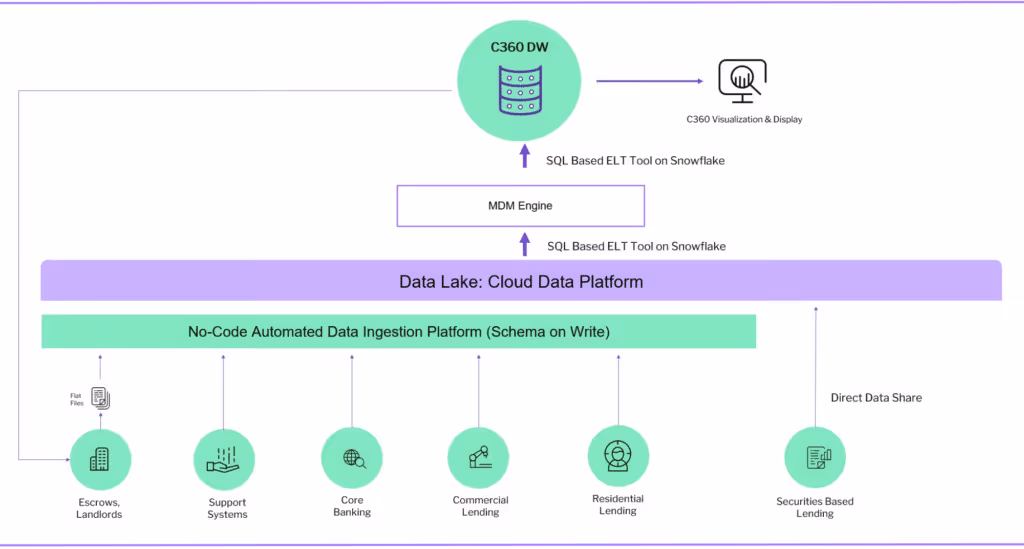Image resolution: width=1024 pixels, height=549 pixels.
Task: Select the 'Direct Data Share' label
Action: tap(876, 398)
